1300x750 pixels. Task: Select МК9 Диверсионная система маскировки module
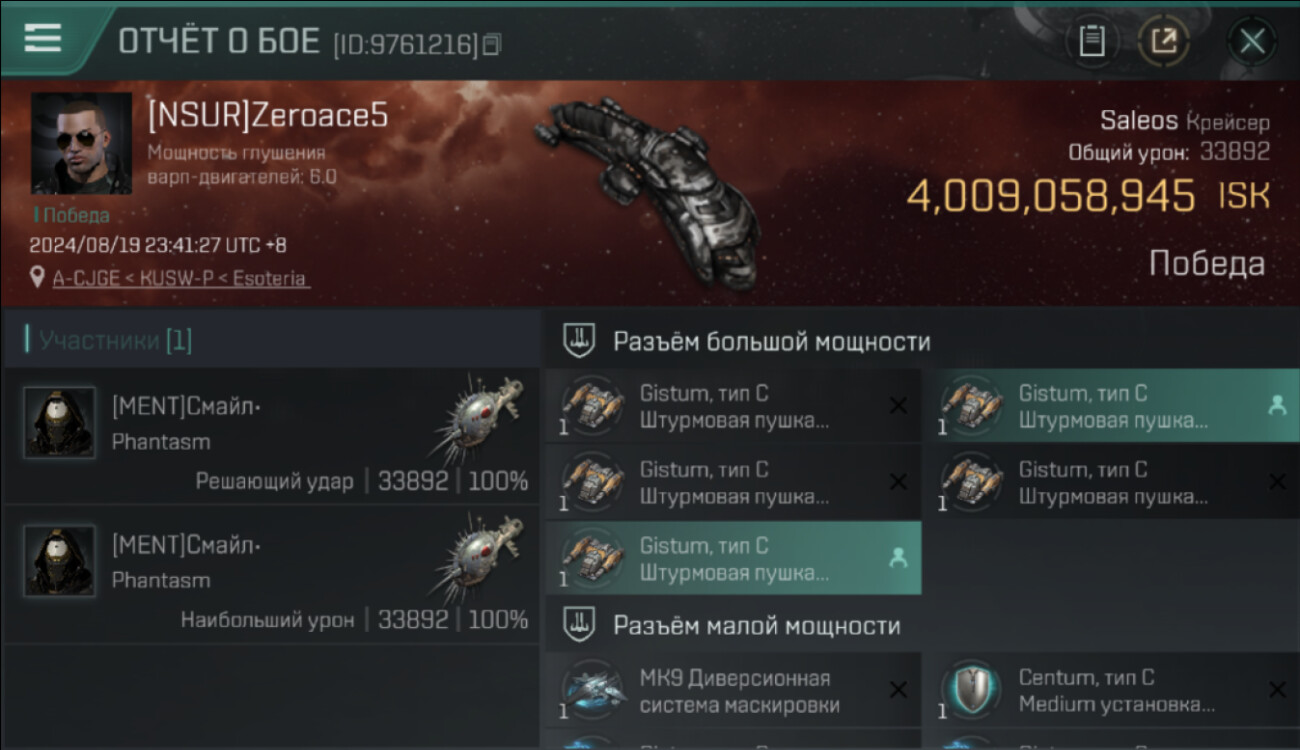(733, 691)
